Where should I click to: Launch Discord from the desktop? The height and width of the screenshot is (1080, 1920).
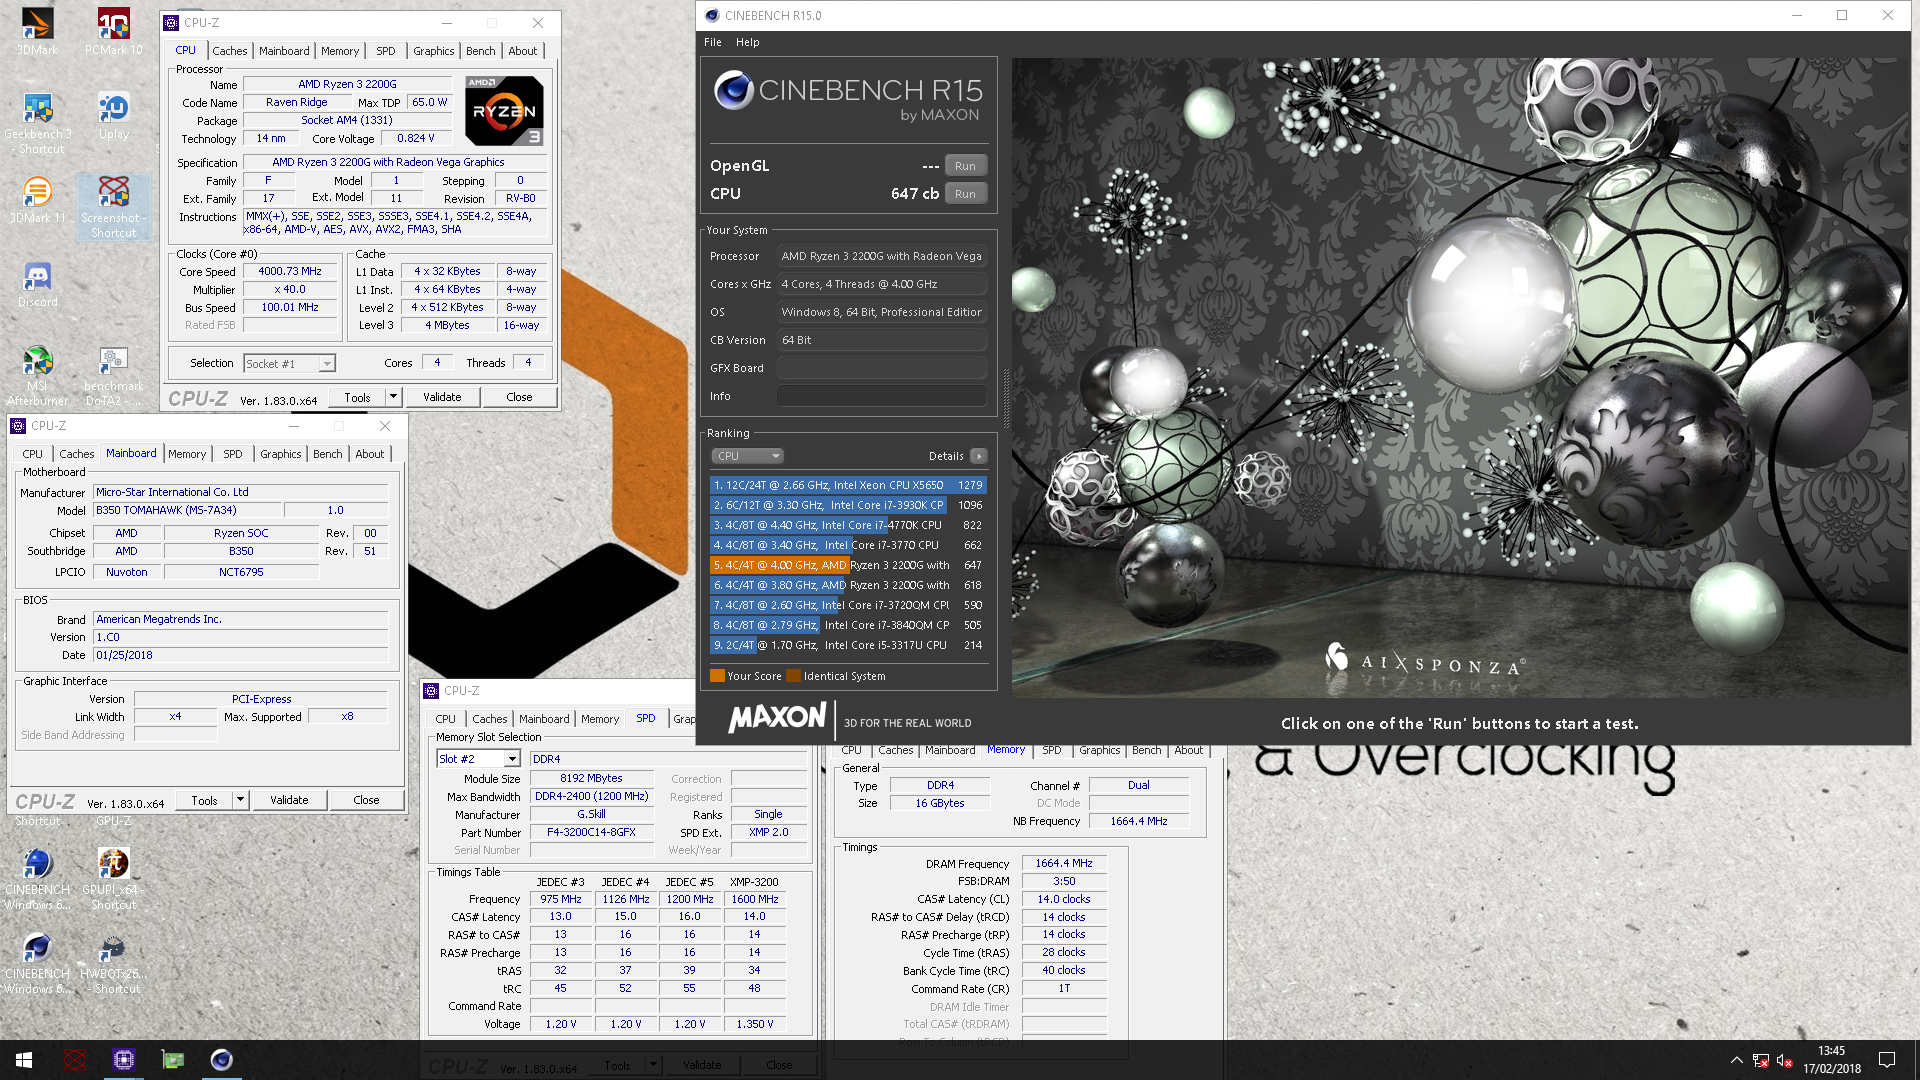click(37, 284)
